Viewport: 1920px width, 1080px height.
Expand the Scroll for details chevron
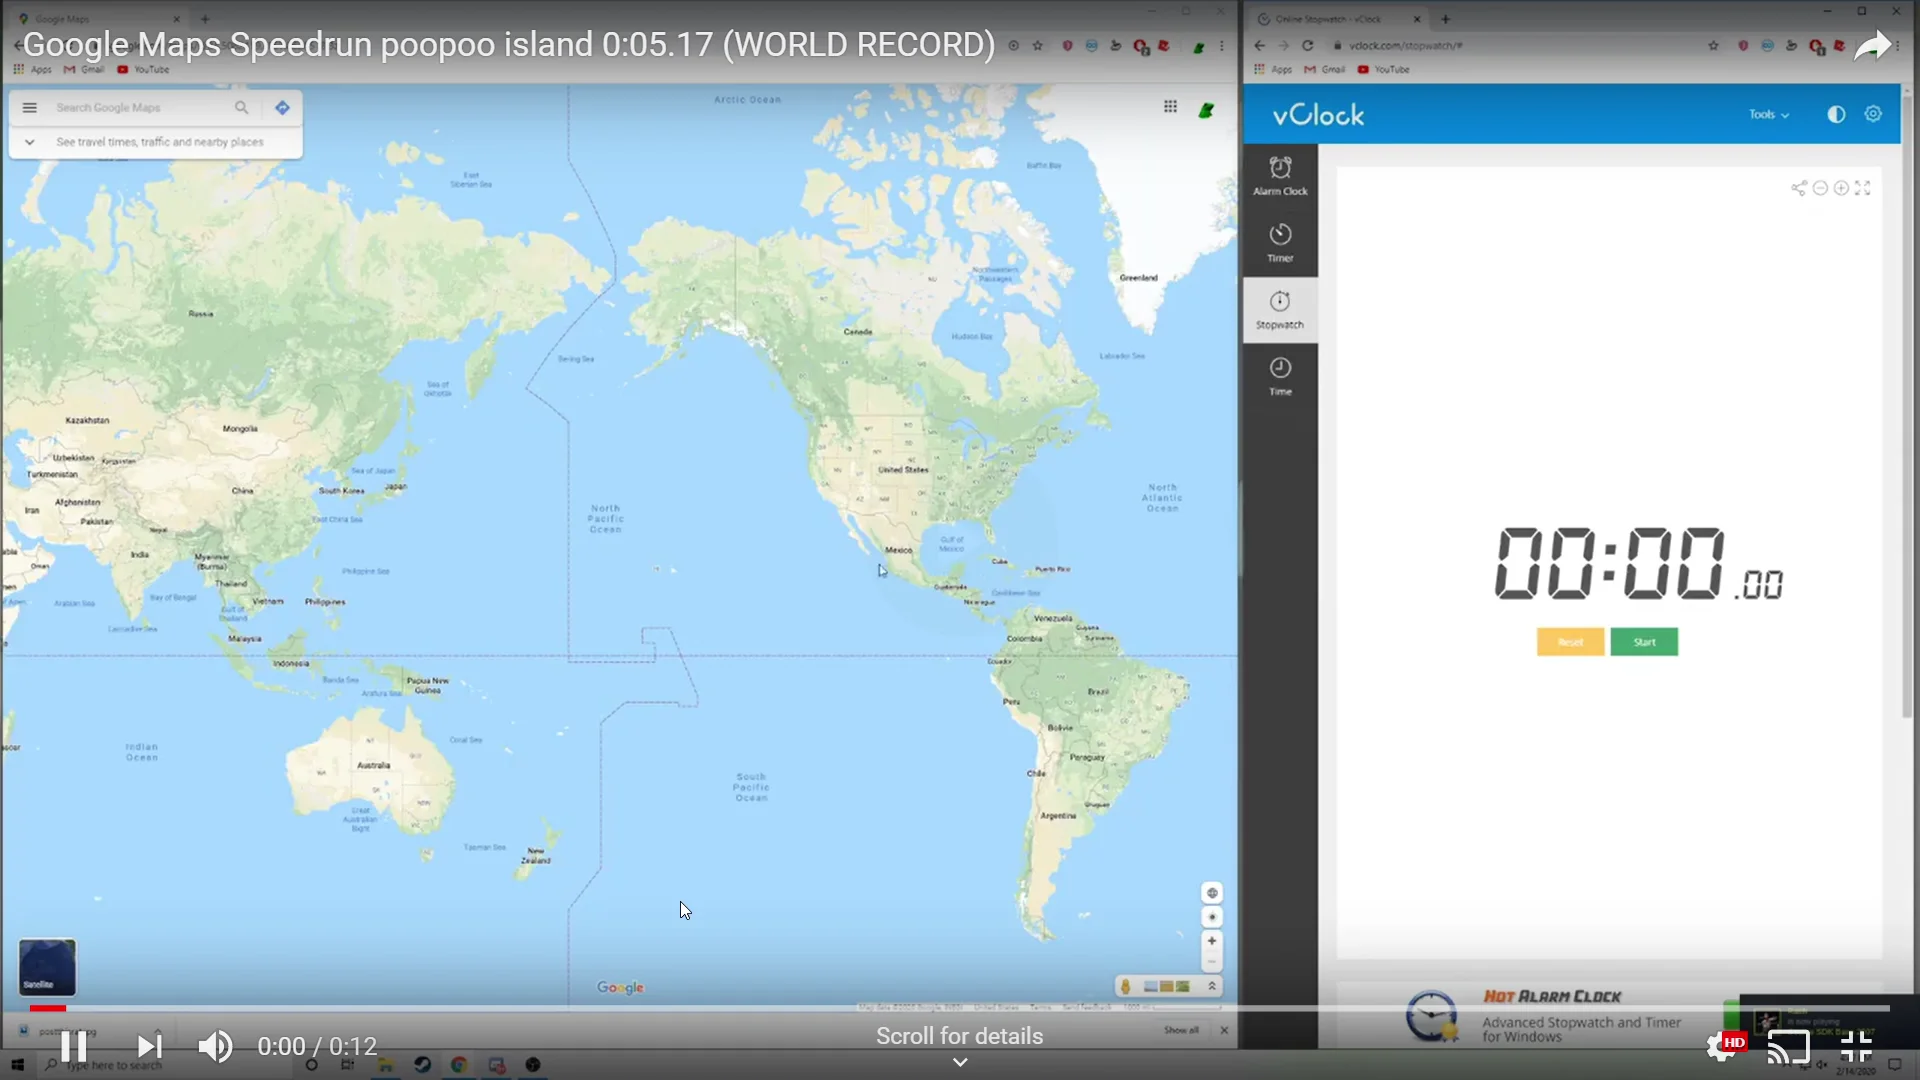click(960, 1063)
